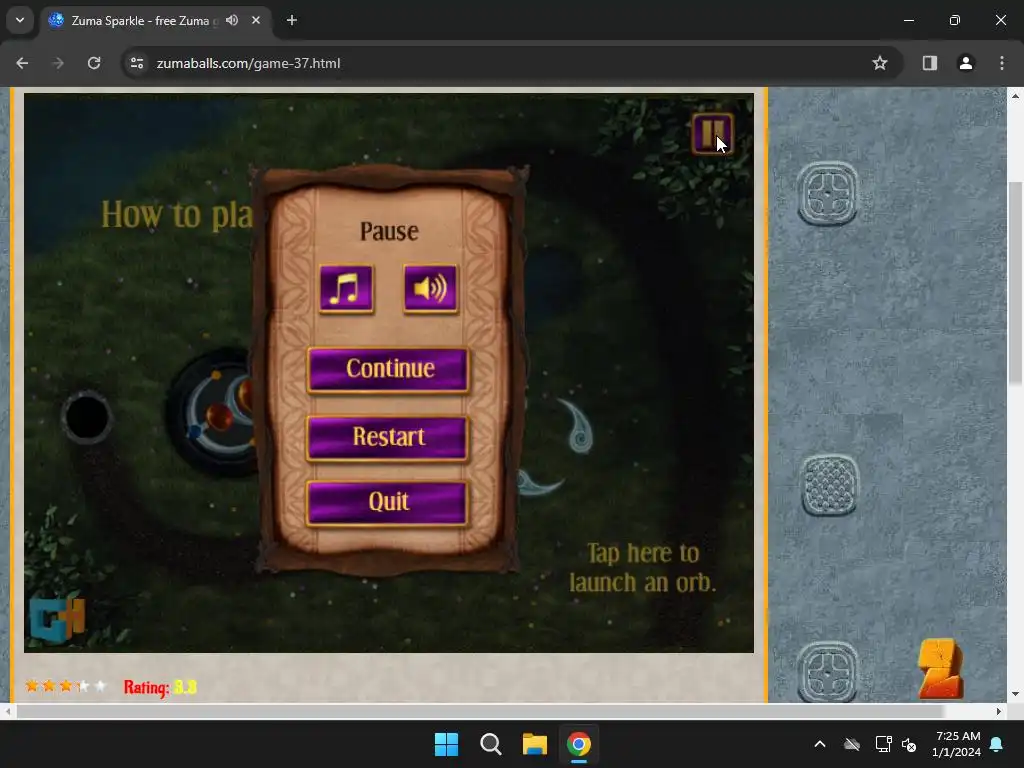Click the scroll right arrow at bottom
Image resolution: width=1024 pixels, height=768 pixels.
pyautogui.click(x=999, y=711)
